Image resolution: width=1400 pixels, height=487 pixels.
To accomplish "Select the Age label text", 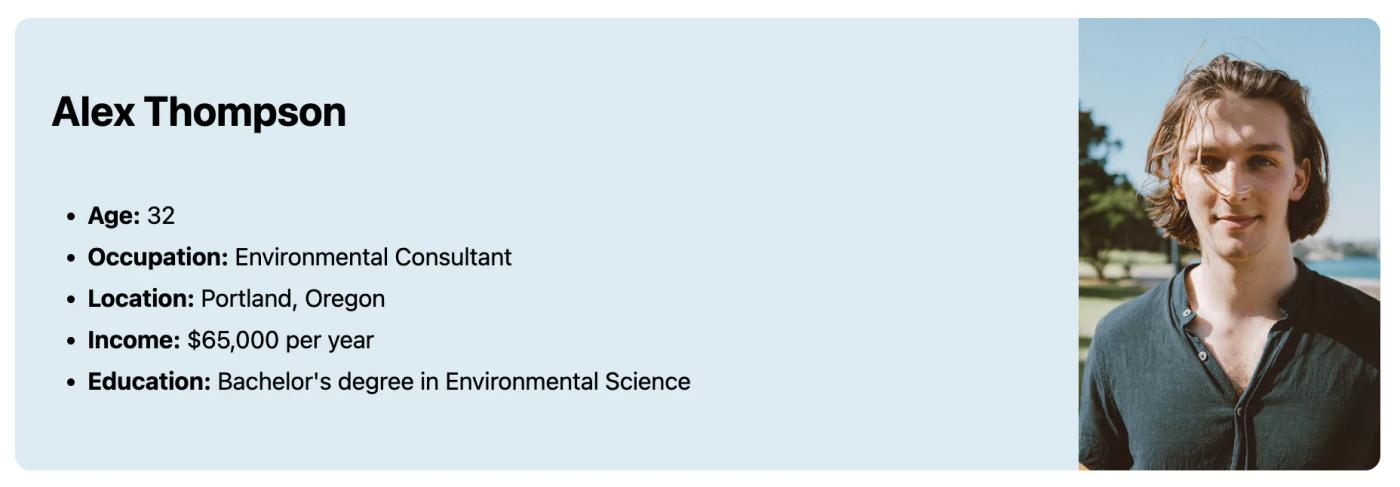I will pos(114,215).
